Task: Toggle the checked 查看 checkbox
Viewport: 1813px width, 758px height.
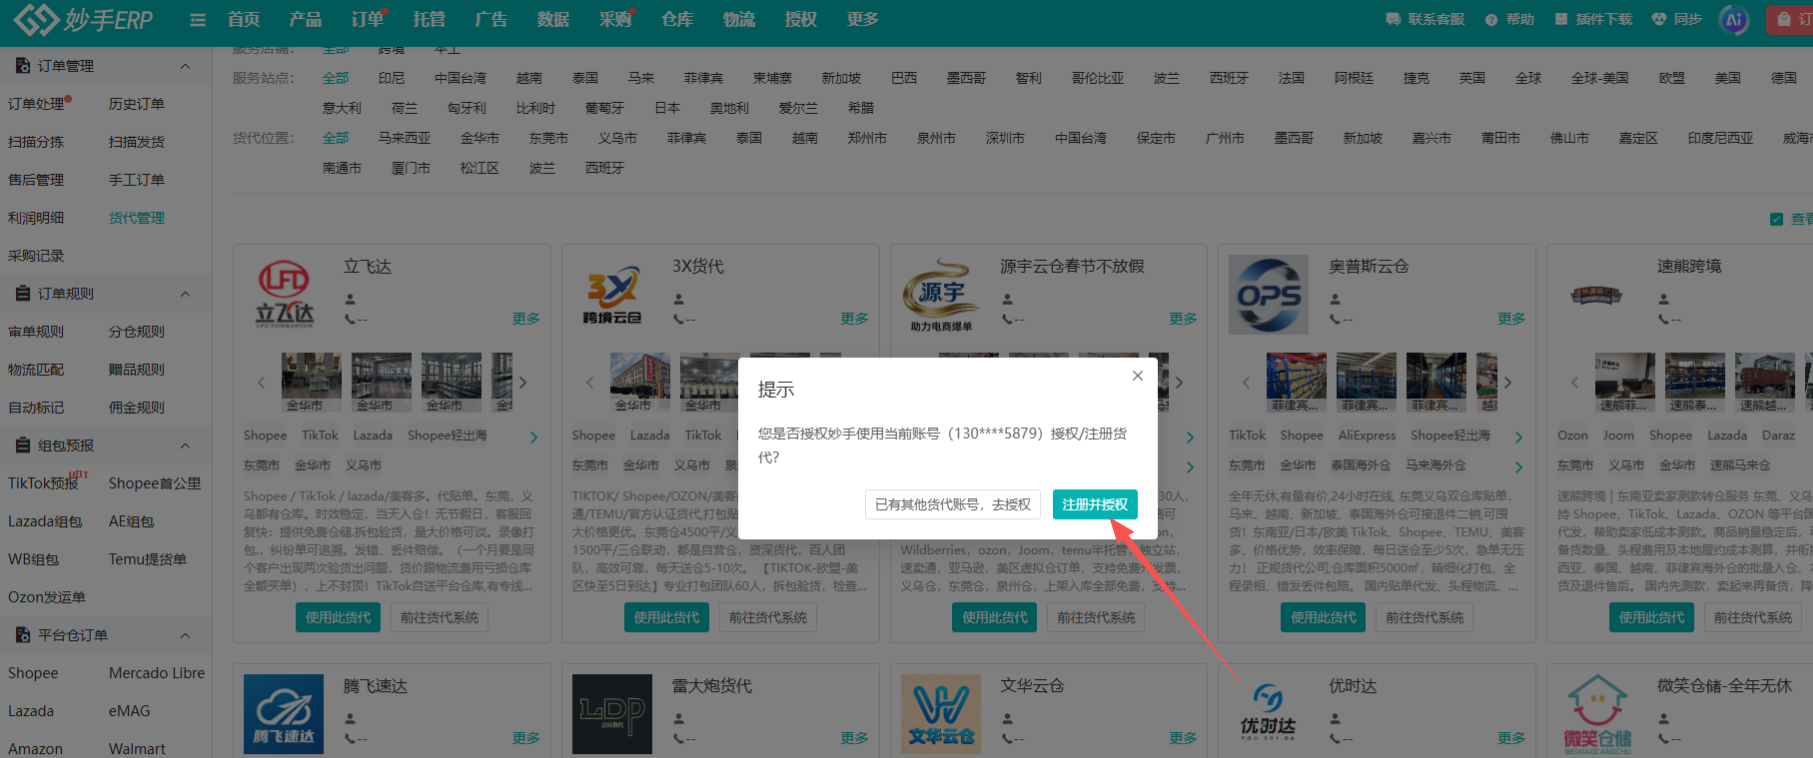Action: 1776,219
